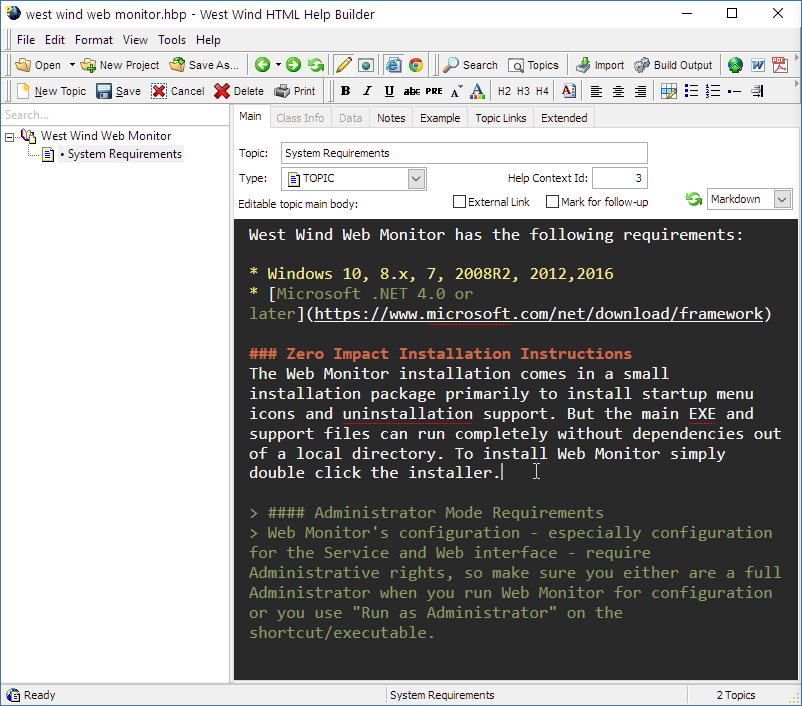Switch to the Extended tab
Viewport: 802px width, 706px height.
point(564,118)
